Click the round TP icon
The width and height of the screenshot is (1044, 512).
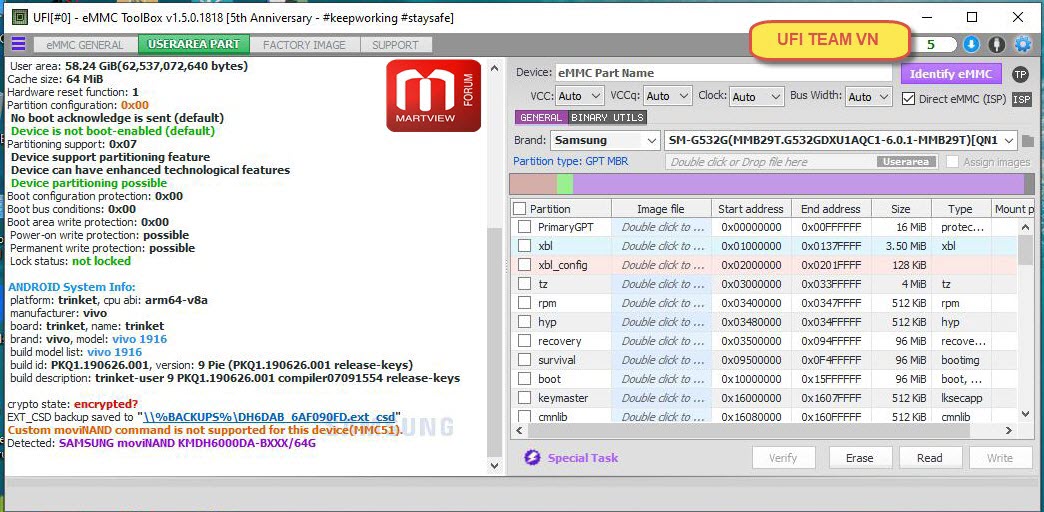[1020, 74]
